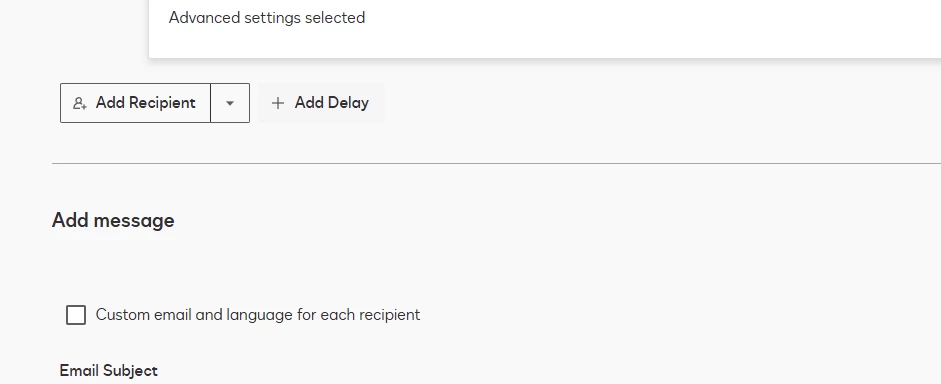Viewport: 941px width, 384px height.
Task: Add a delay between recipients
Action: click(x=321, y=103)
